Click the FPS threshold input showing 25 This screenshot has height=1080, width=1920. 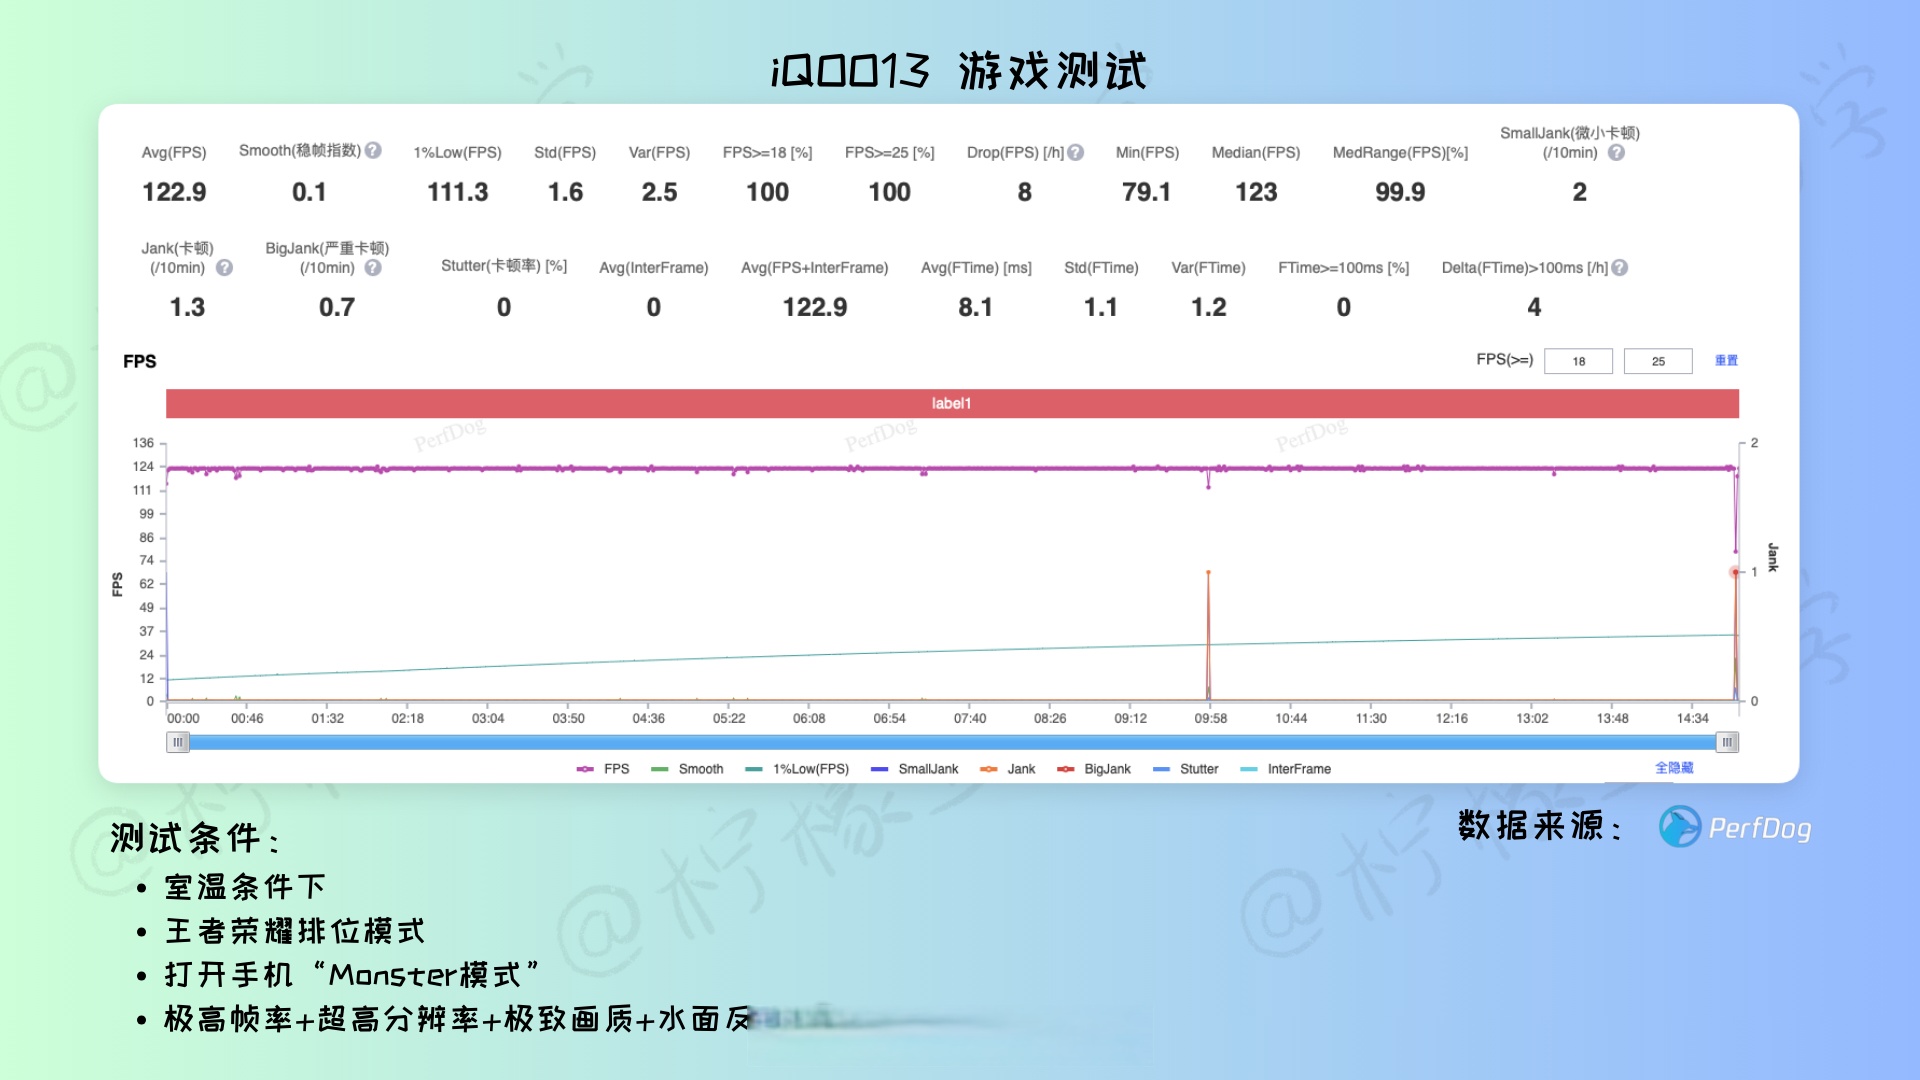click(x=1657, y=361)
